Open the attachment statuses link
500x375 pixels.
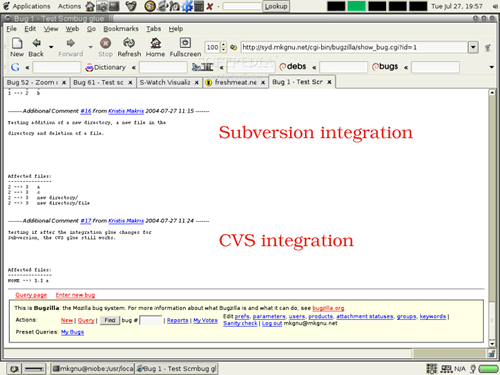pos(365,316)
